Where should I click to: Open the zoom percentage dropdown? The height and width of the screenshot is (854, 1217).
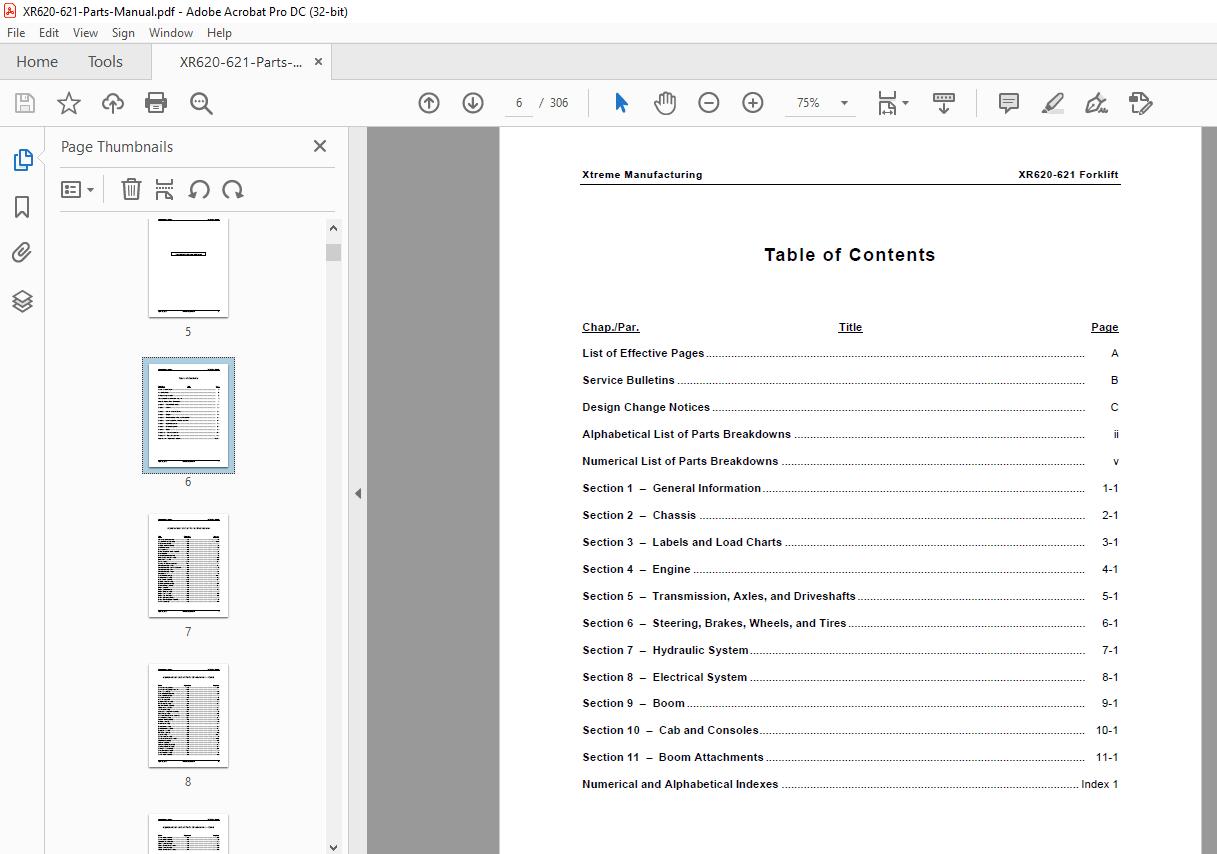pos(843,102)
